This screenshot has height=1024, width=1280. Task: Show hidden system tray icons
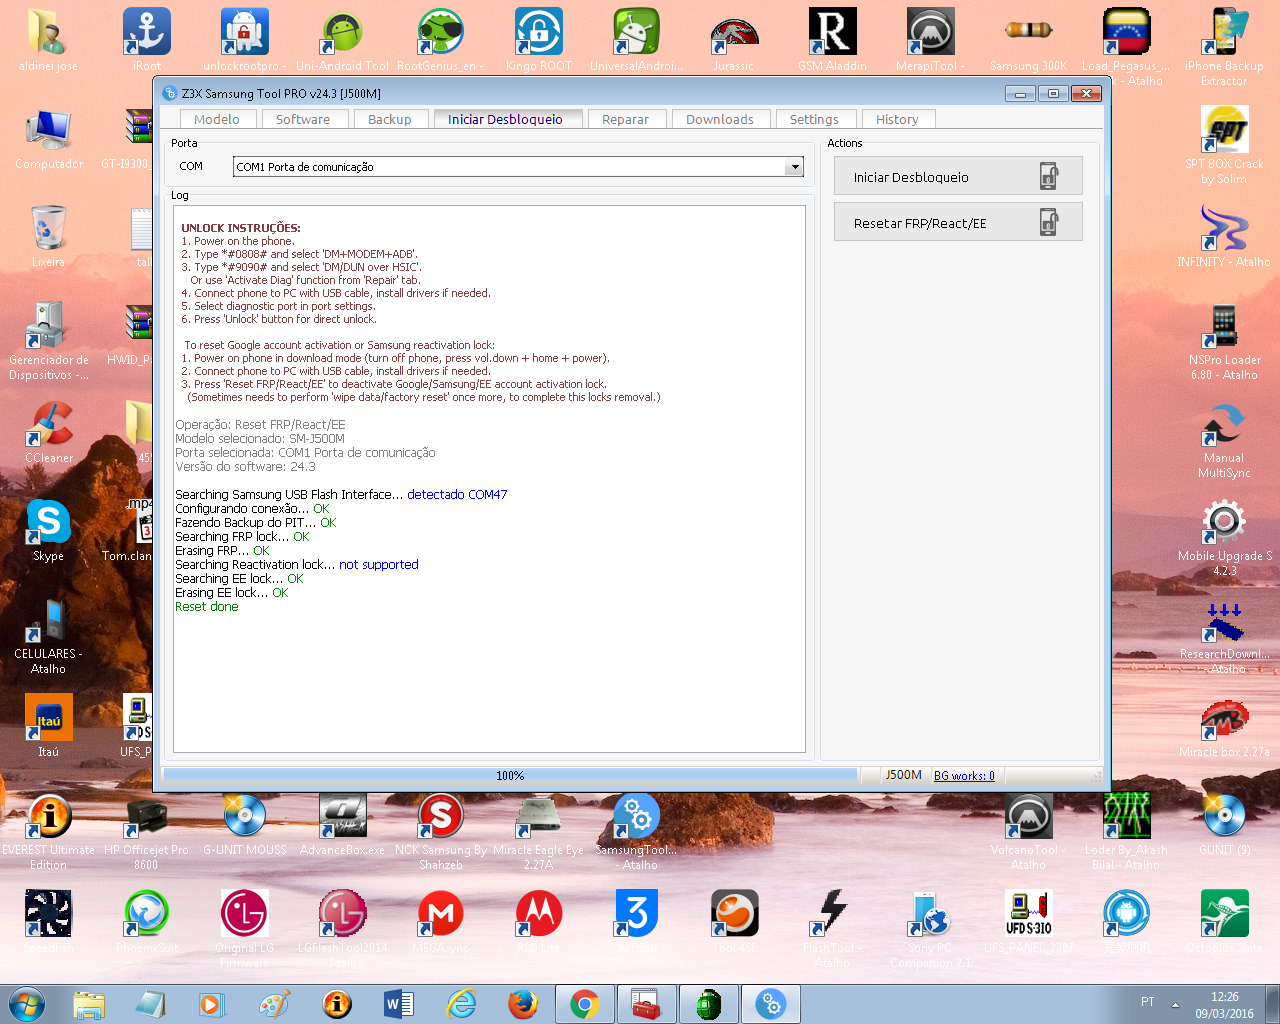coord(1175,1004)
